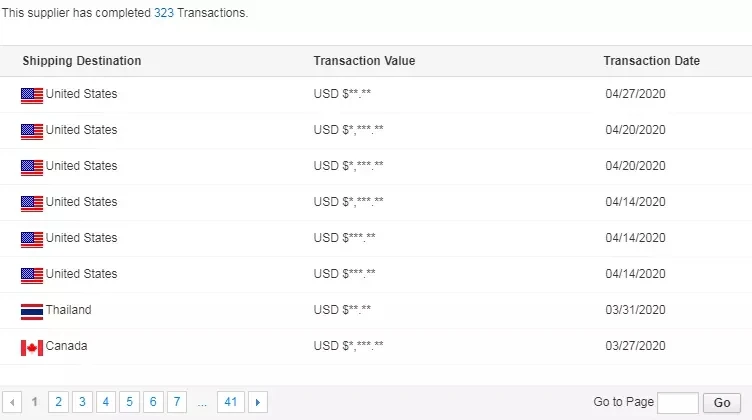Jump to last page 41
This screenshot has width=752, height=420.
pos(231,402)
